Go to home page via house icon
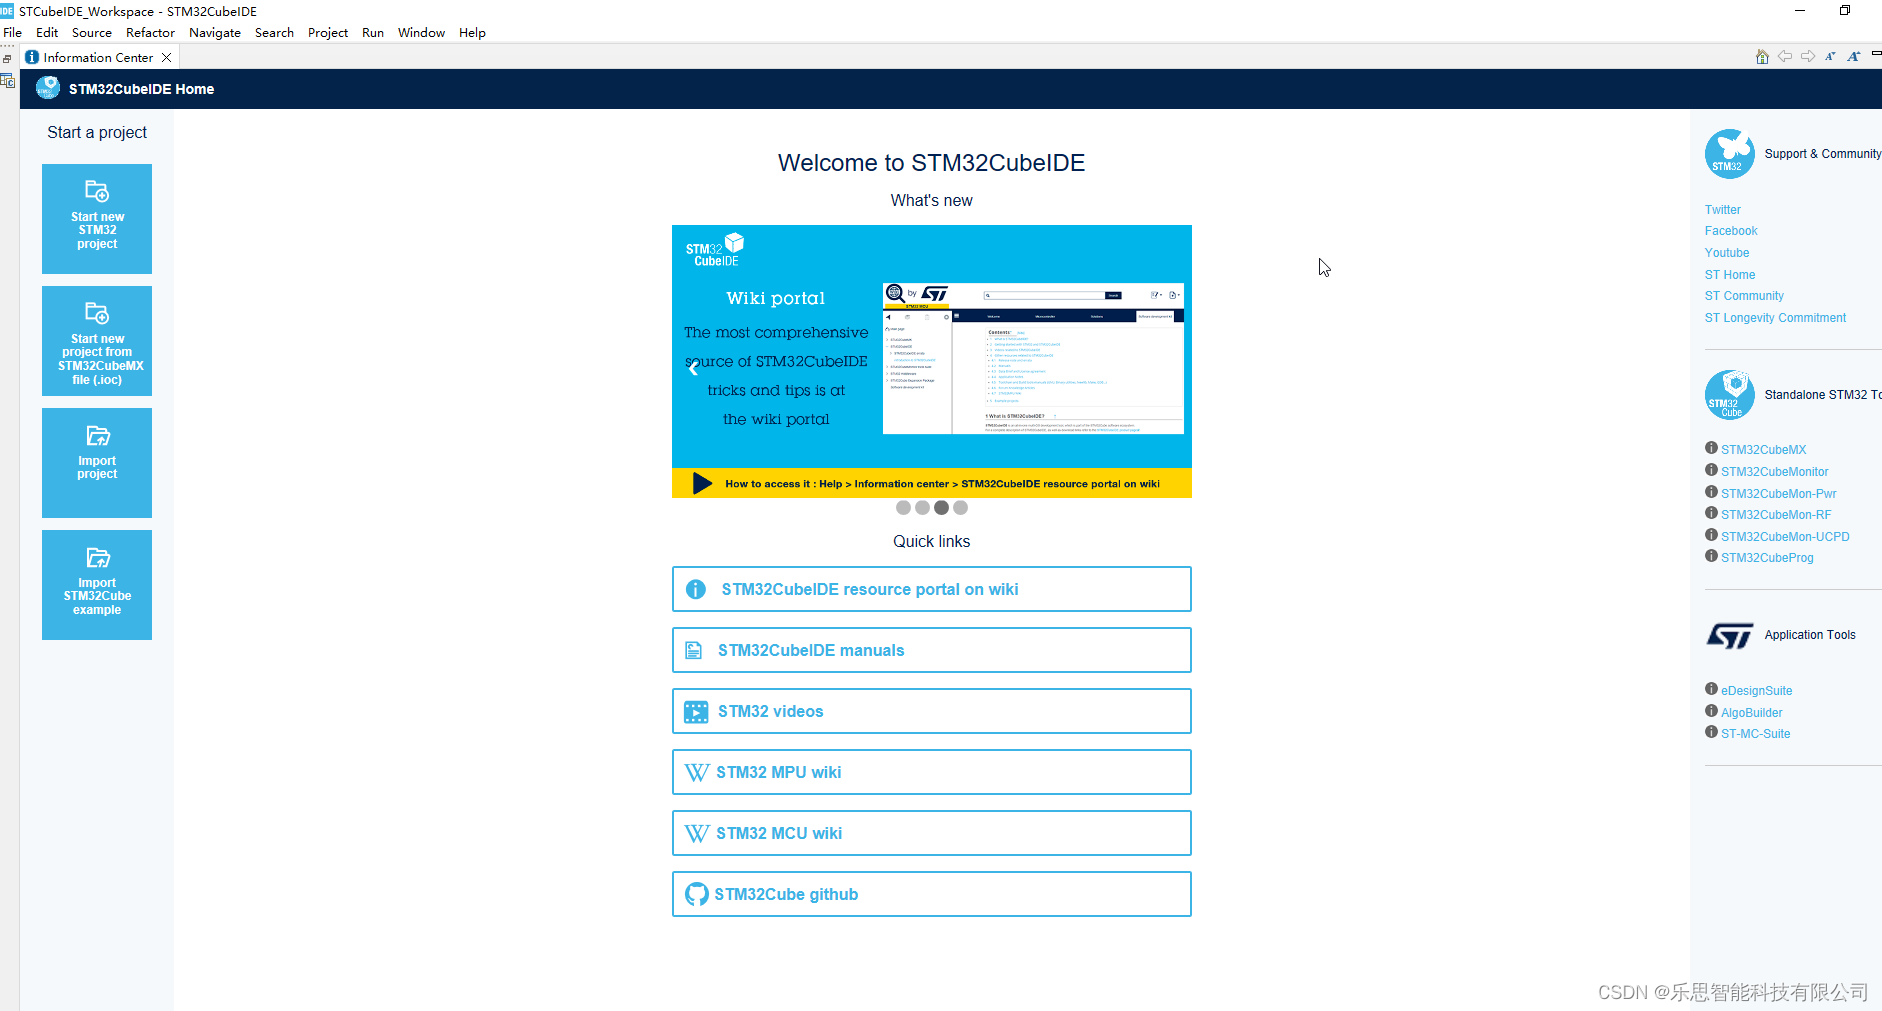The height and width of the screenshot is (1011, 1882). [1762, 57]
